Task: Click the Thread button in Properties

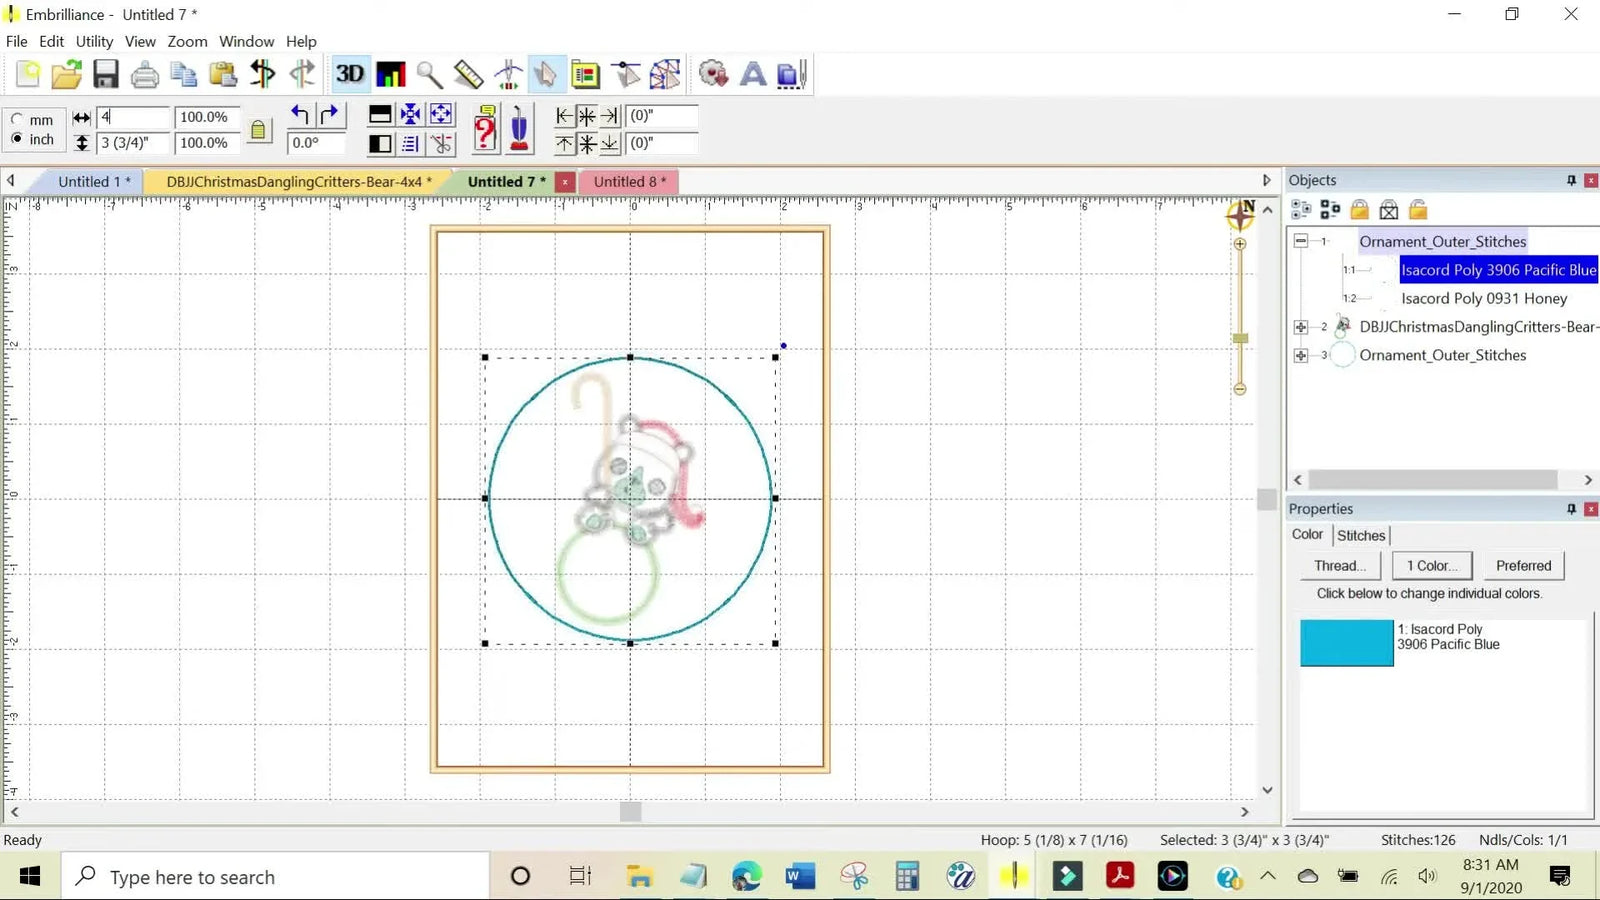Action: tap(1340, 565)
